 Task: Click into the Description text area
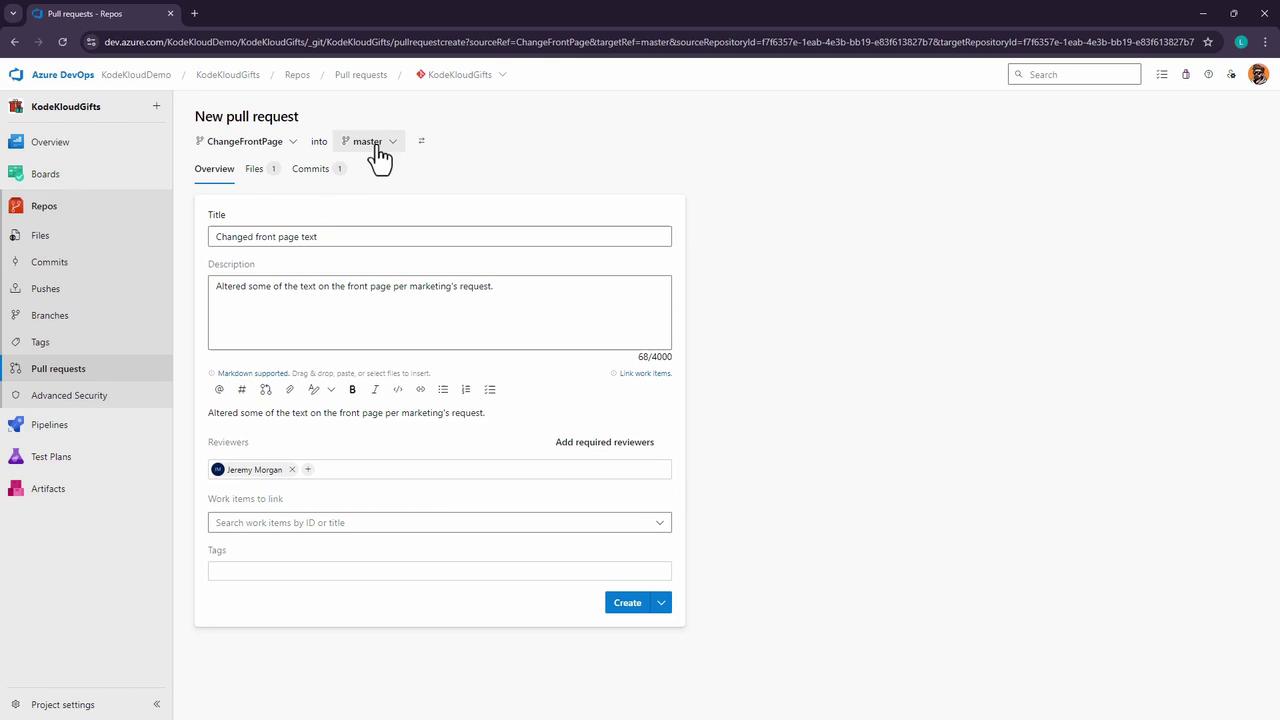tap(440, 313)
